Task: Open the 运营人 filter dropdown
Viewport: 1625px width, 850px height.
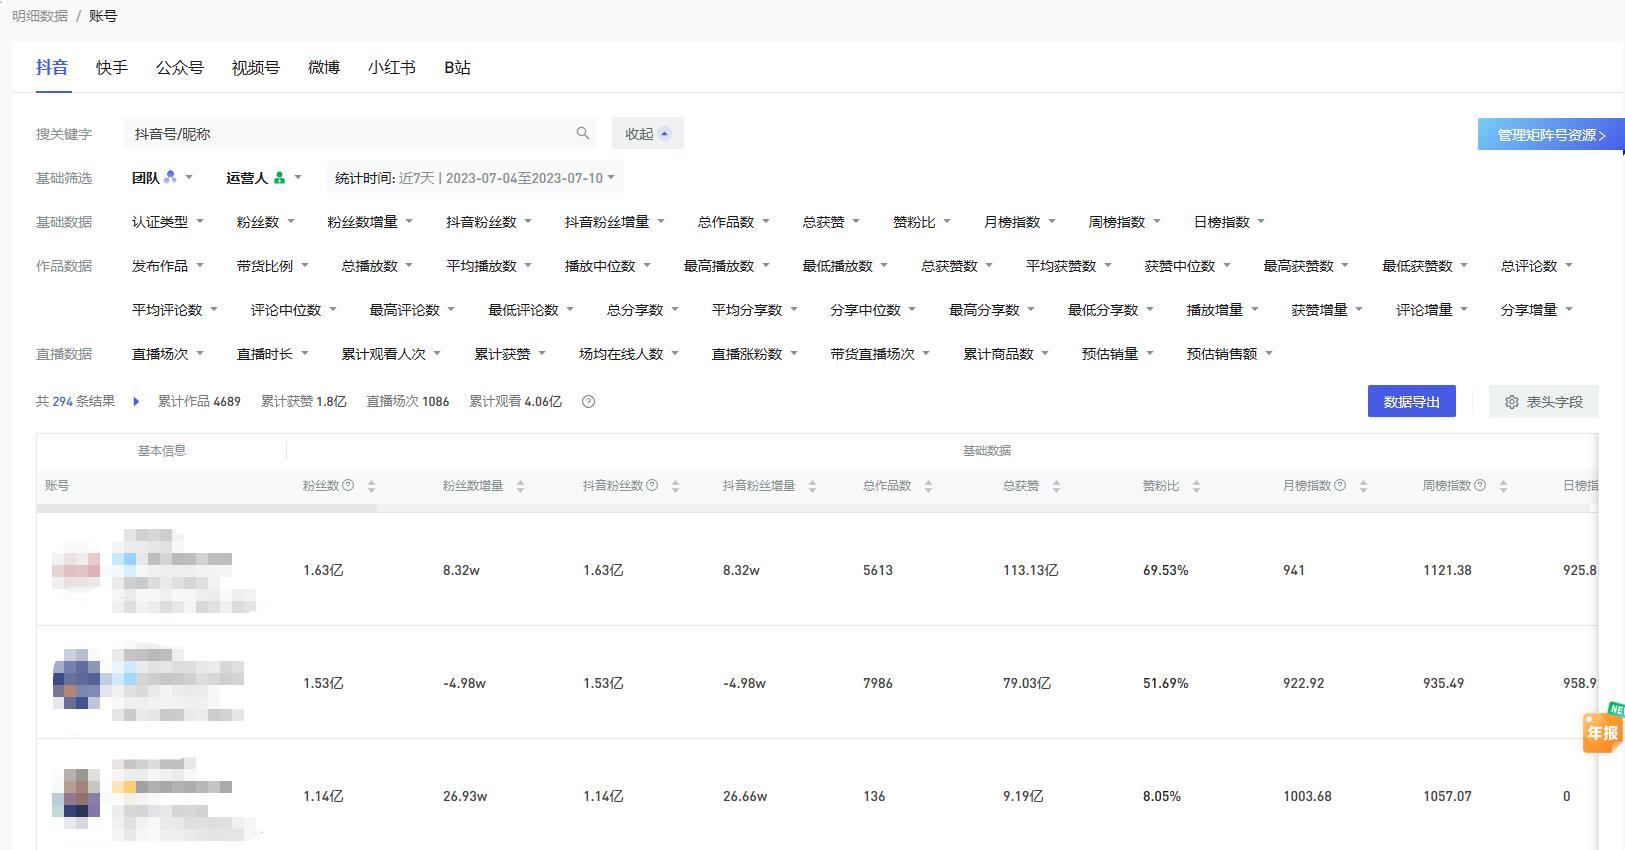Action: pyautogui.click(x=264, y=178)
